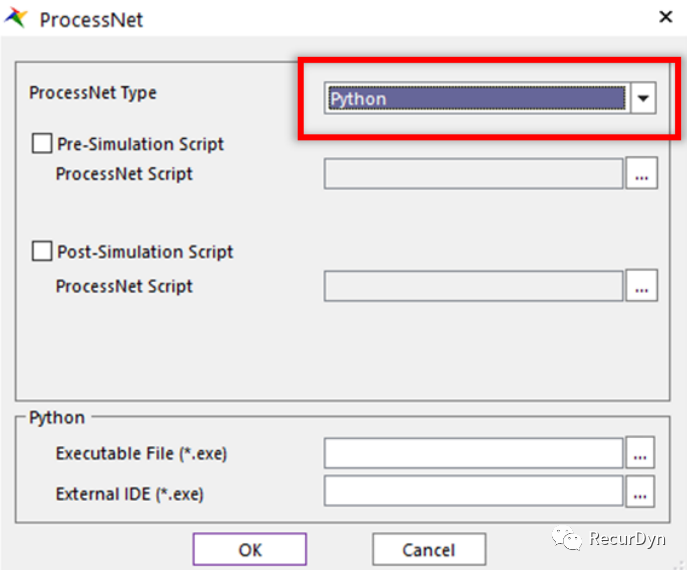The width and height of the screenshot is (687, 570).
Task: Open the ProcessNet Type dropdown arrow
Action: point(643,98)
